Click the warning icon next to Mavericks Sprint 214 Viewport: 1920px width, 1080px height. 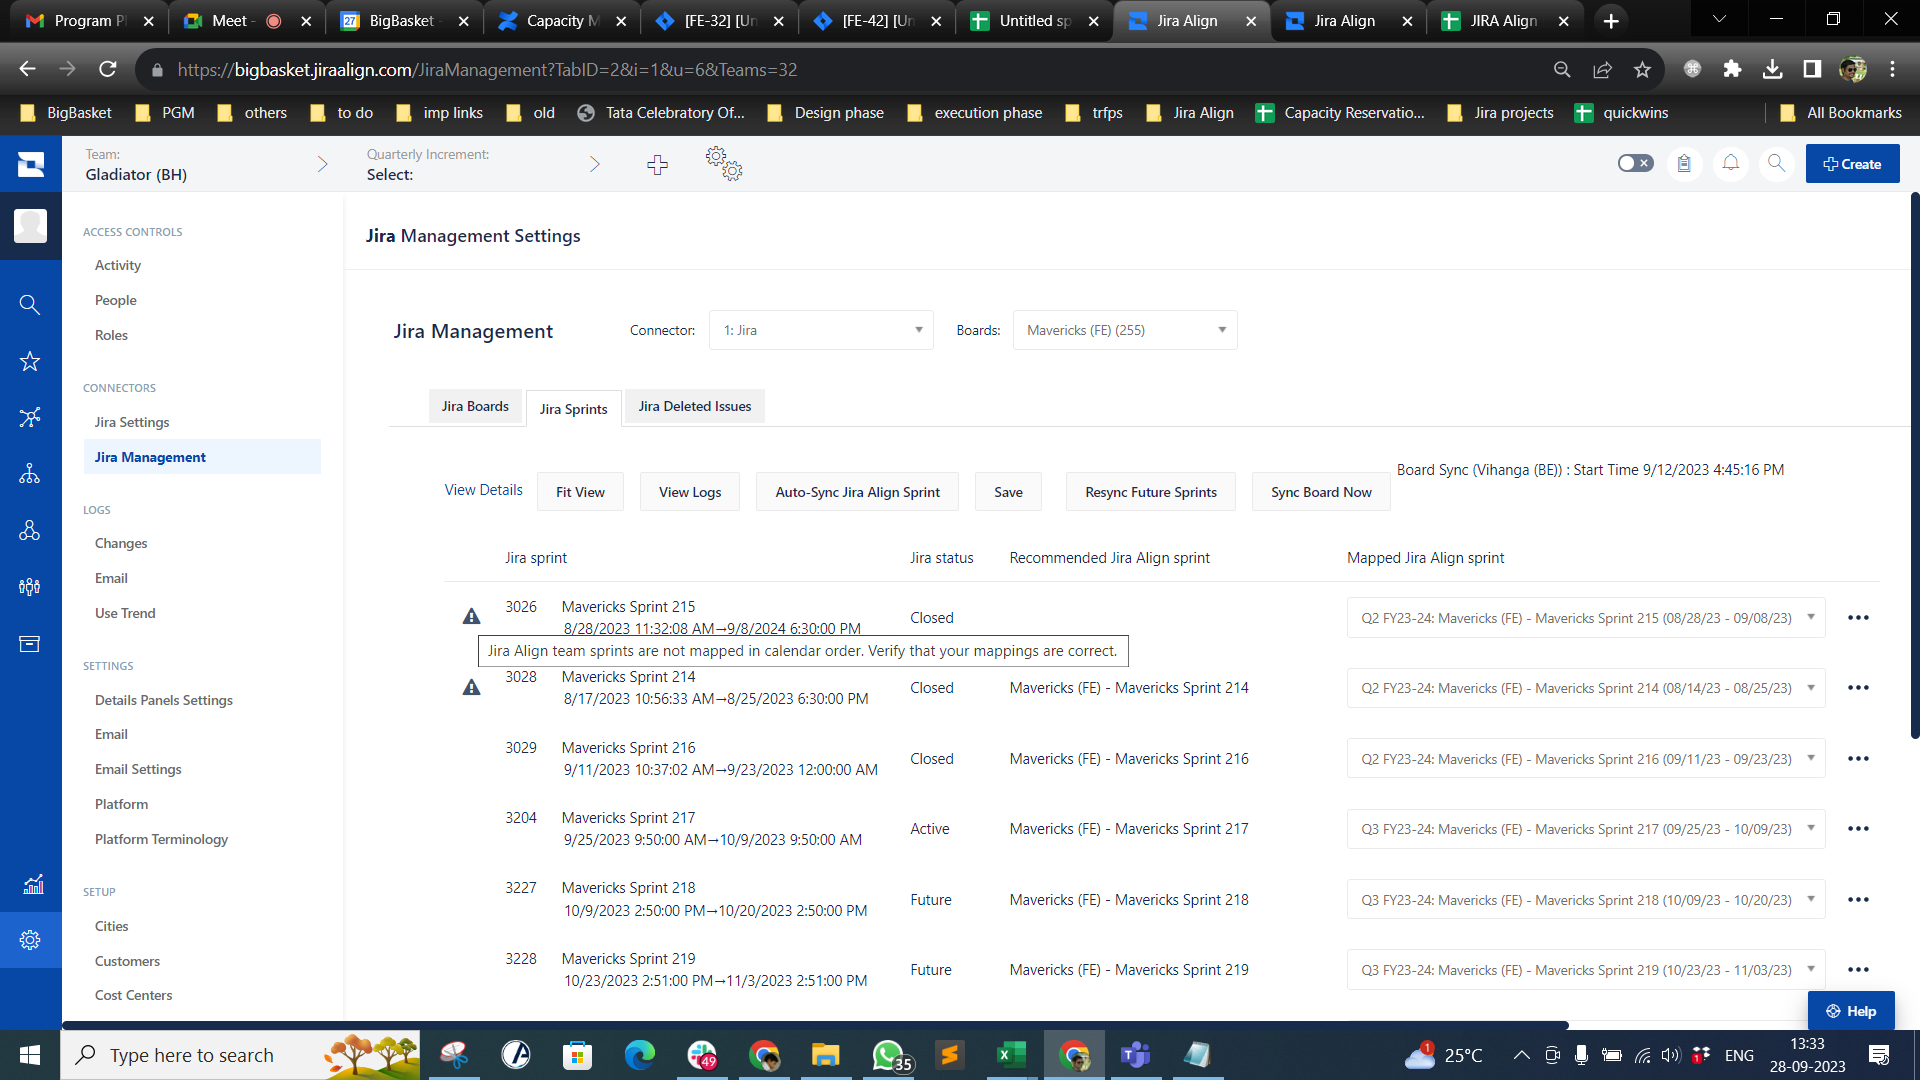(x=471, y=687)
